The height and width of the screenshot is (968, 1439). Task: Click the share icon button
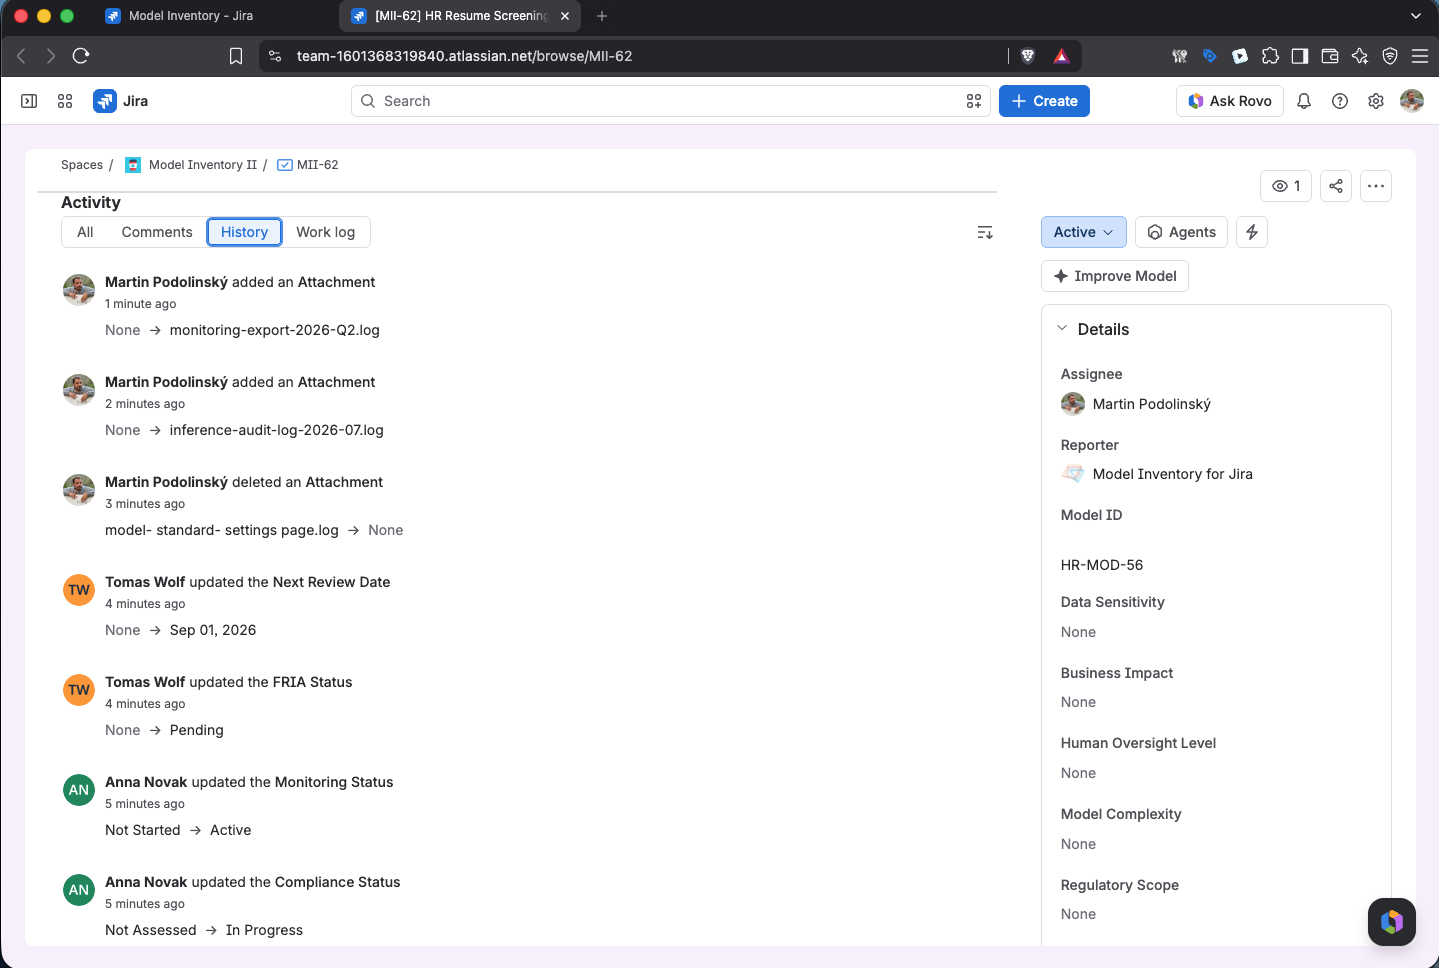click(x=1336, y=186)
